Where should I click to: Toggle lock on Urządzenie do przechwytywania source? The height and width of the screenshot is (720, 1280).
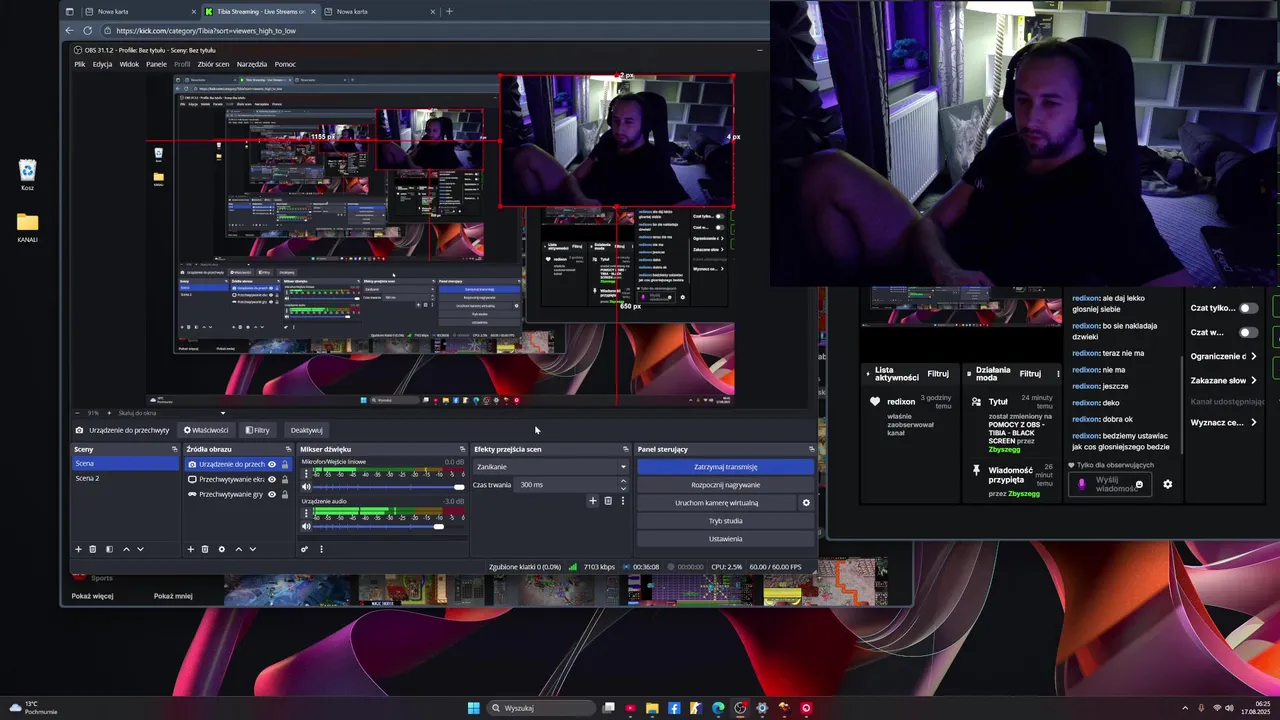coord(285,464)
